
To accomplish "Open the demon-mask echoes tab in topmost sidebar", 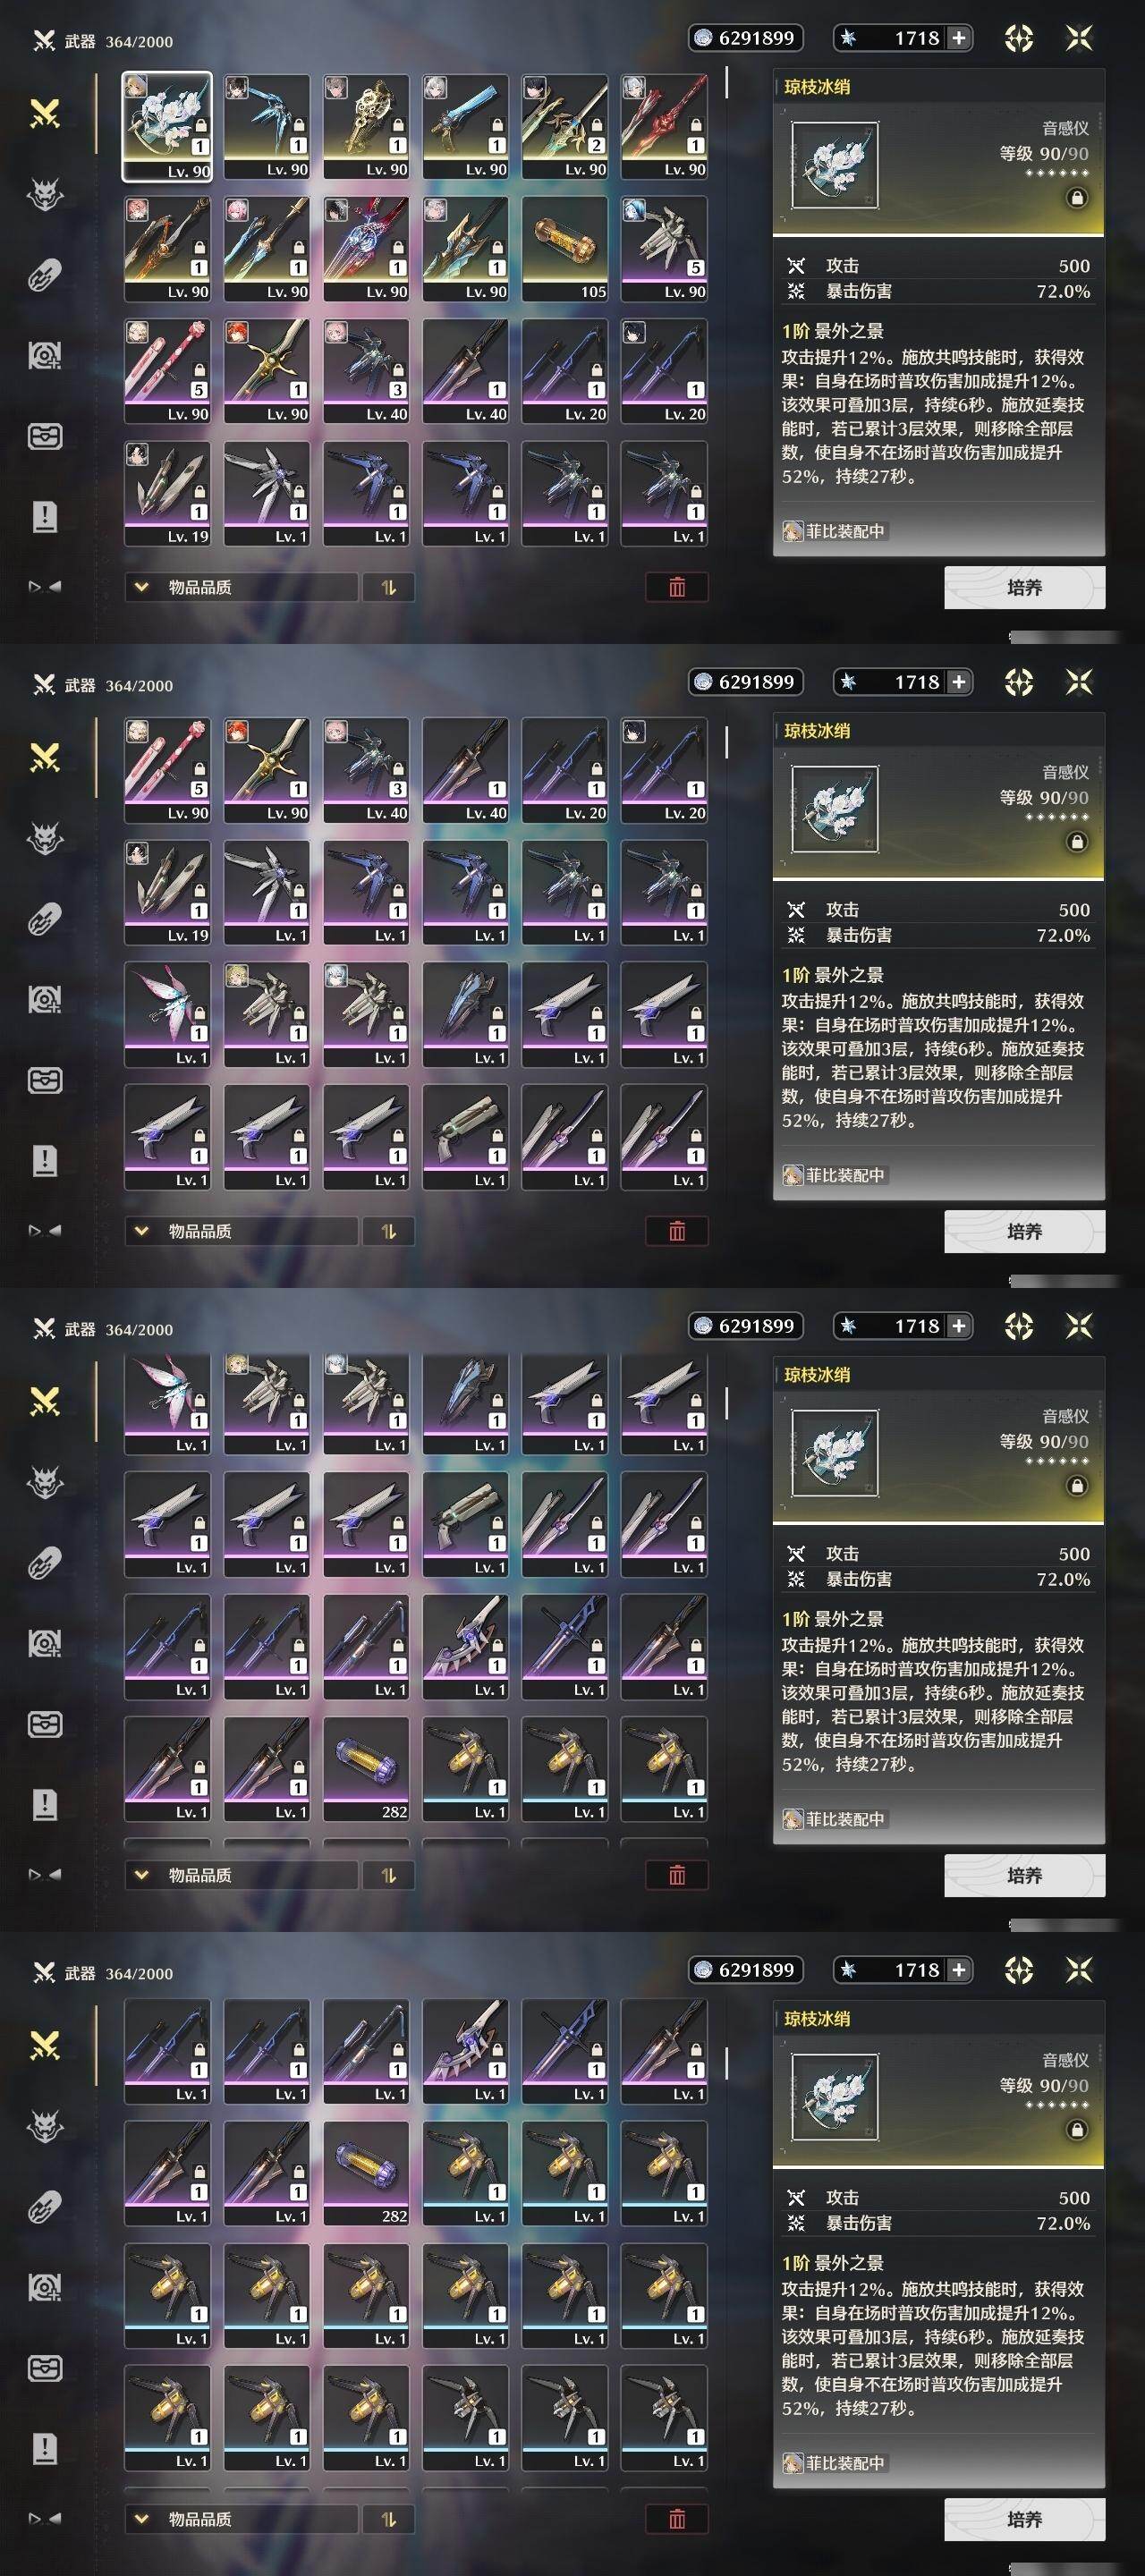I will 44,194.
